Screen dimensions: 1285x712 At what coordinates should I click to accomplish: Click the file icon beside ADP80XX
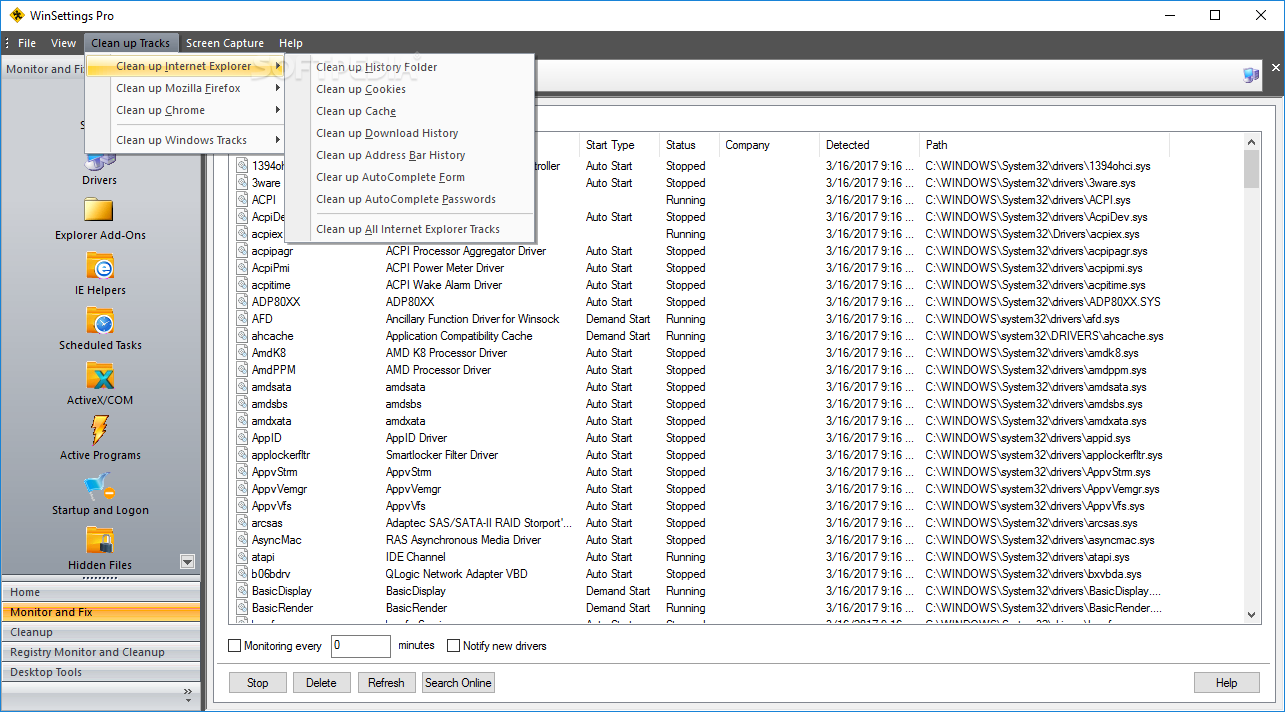coord(242,302)
